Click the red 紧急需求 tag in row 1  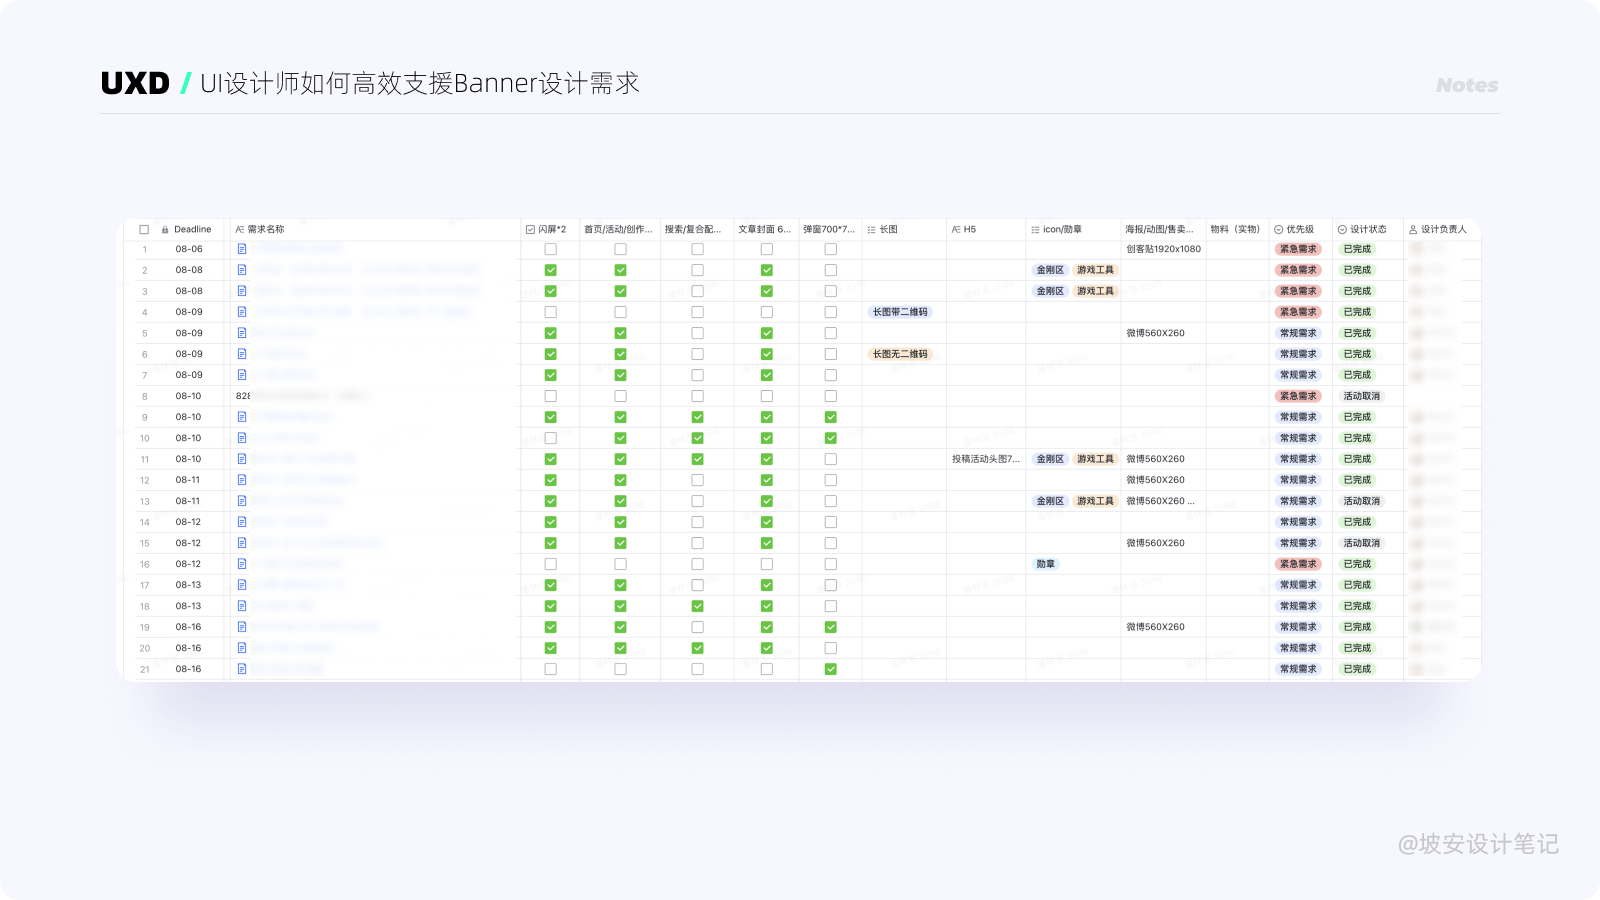pos(1298,249)
